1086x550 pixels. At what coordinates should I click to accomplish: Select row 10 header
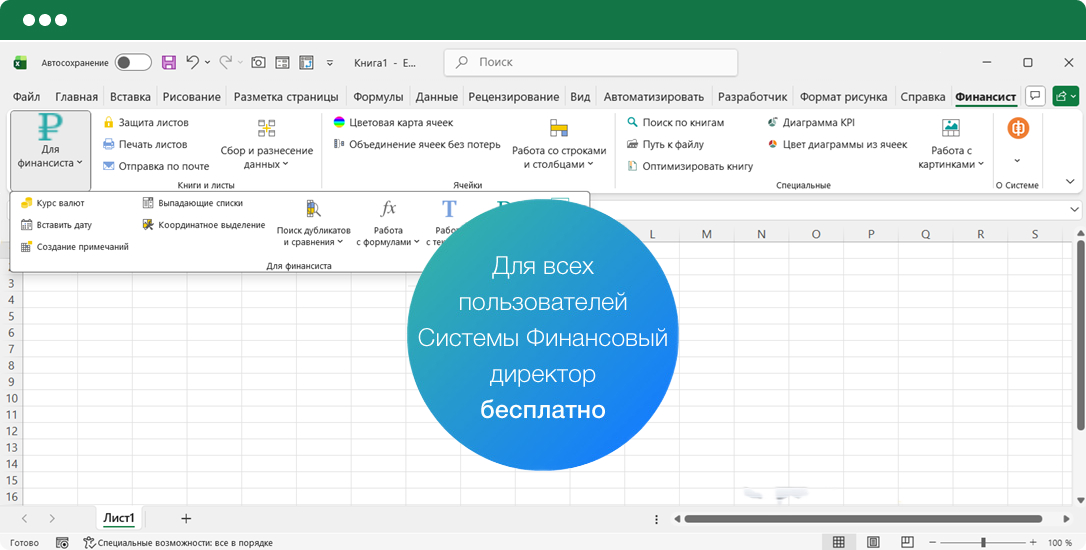tap(12, 398)
